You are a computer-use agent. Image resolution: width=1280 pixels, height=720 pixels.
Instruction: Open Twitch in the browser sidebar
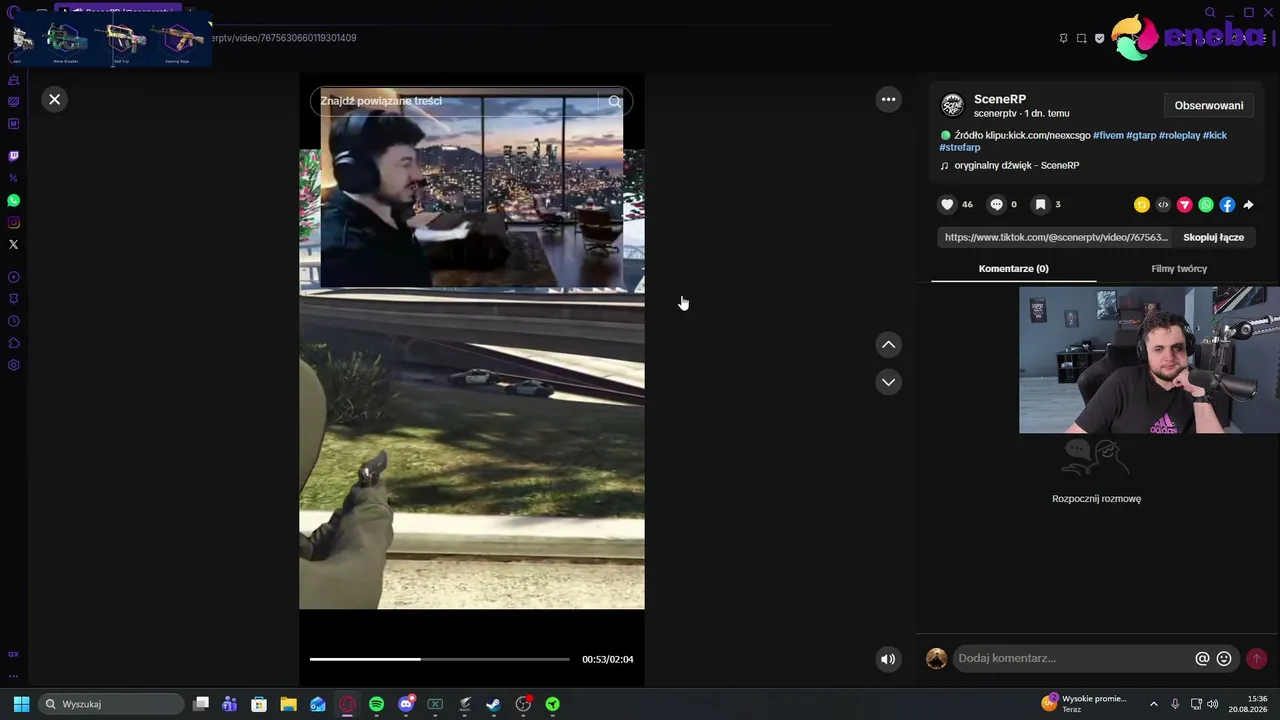tap(14, 156)
